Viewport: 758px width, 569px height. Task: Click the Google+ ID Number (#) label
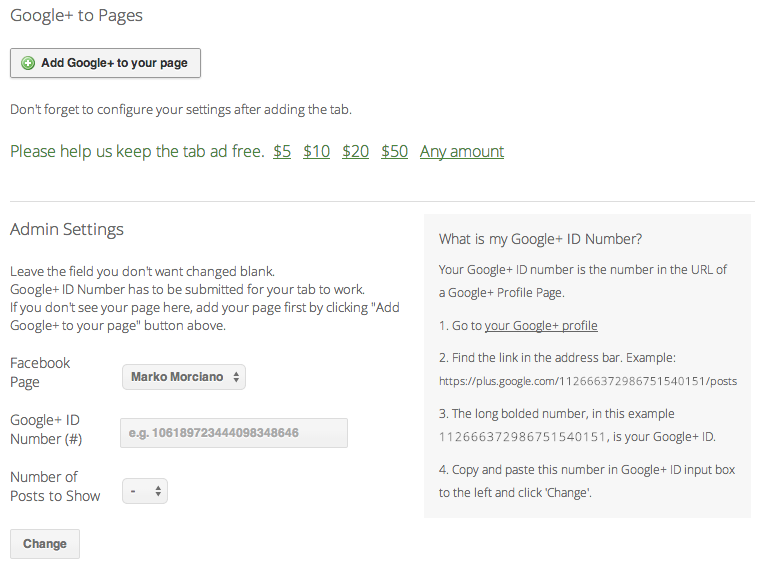(46, 429)
